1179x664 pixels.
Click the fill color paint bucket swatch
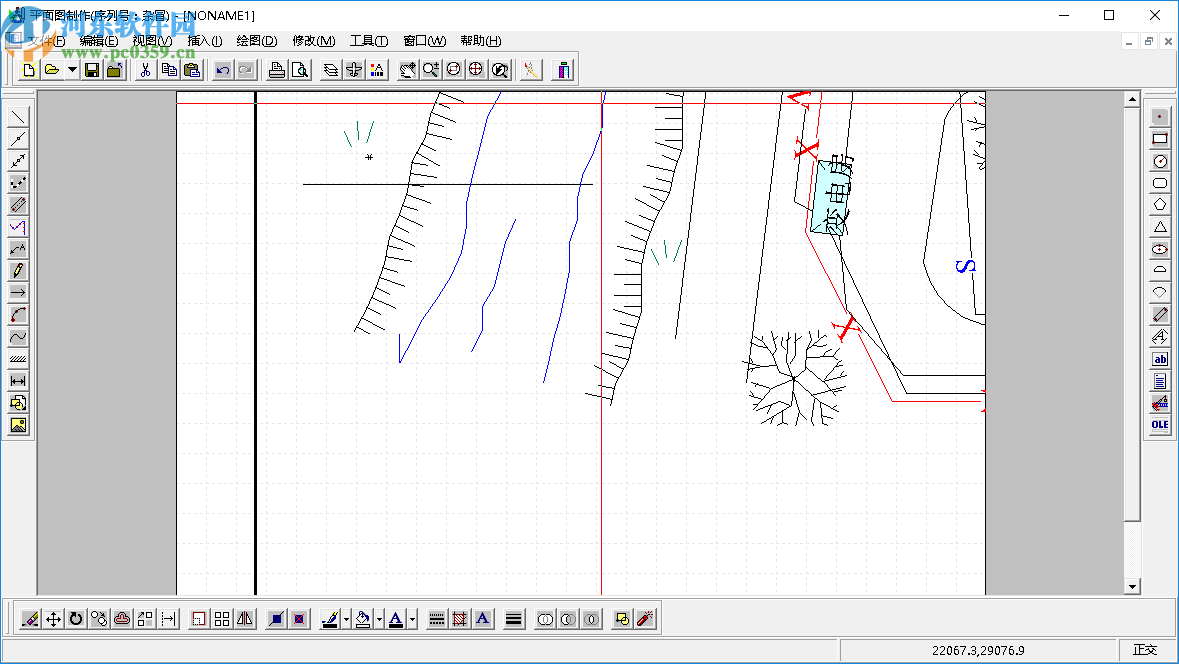pyautogui.click(x=363, y=619)
